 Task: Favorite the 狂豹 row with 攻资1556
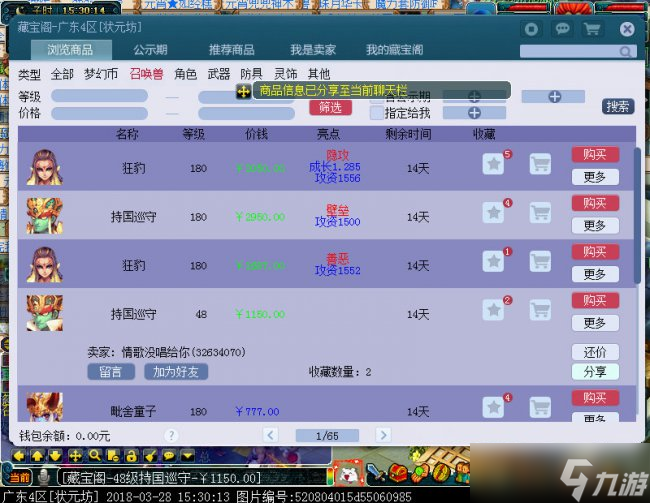pos(493,164)
